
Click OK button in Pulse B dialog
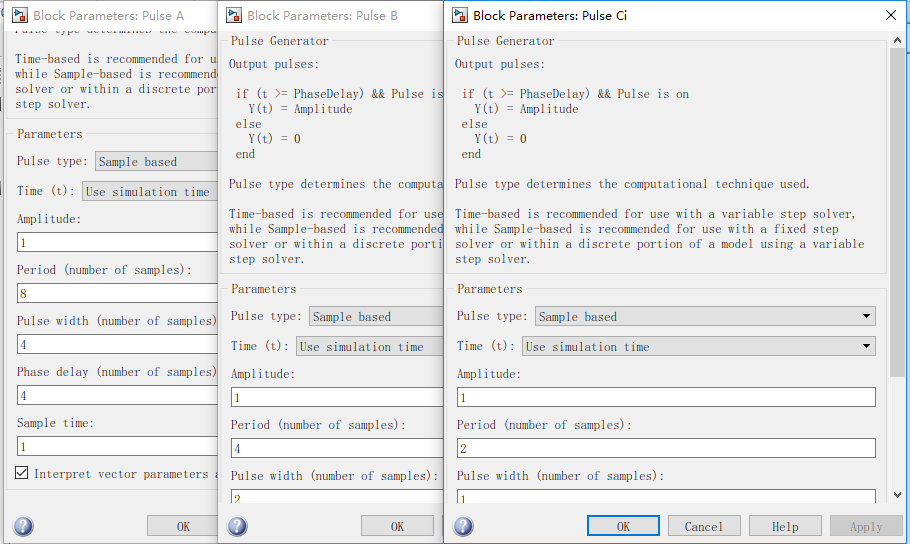pos(397,526)
